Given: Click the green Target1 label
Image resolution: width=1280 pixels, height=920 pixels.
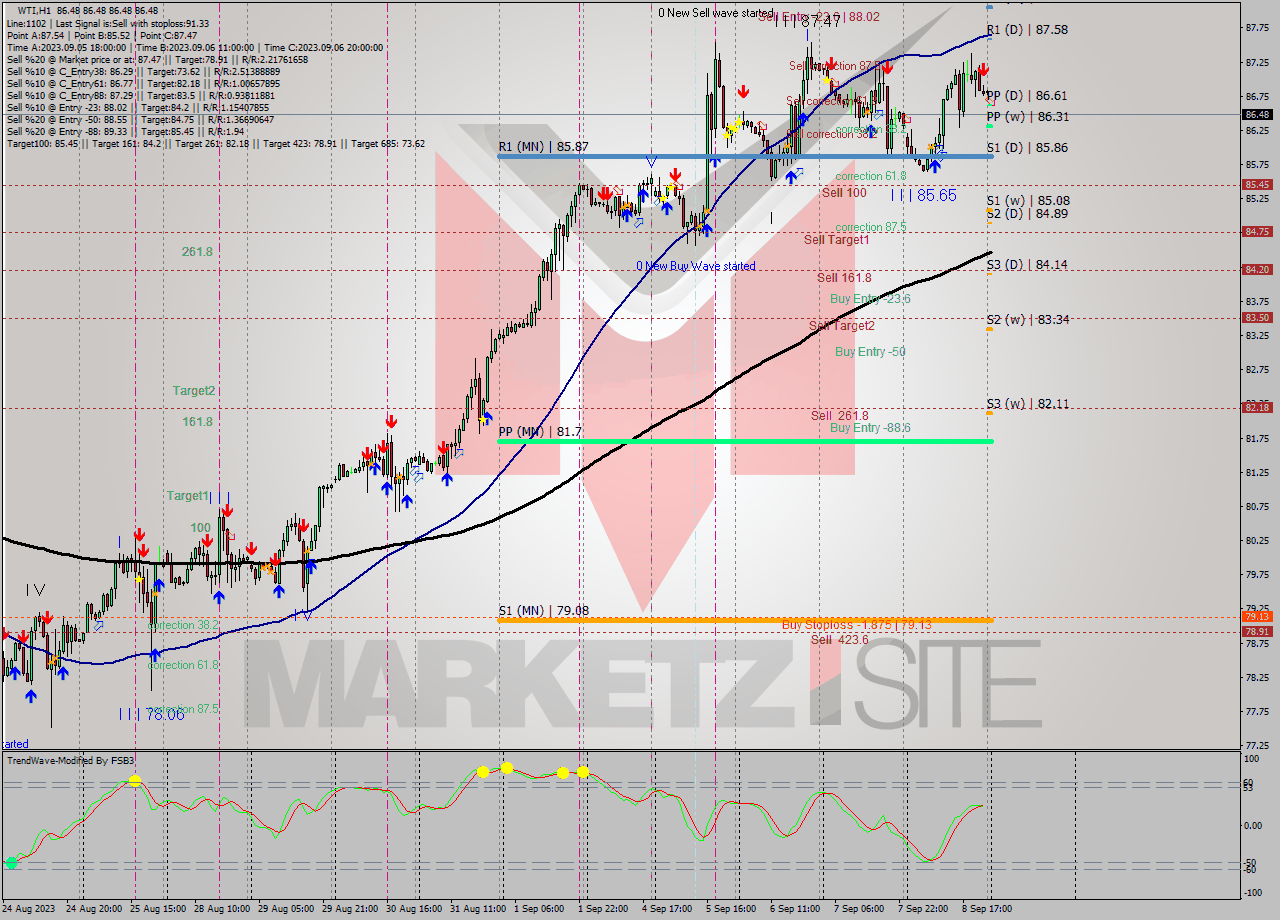Looking at the screenshot, I should [188, 496].
